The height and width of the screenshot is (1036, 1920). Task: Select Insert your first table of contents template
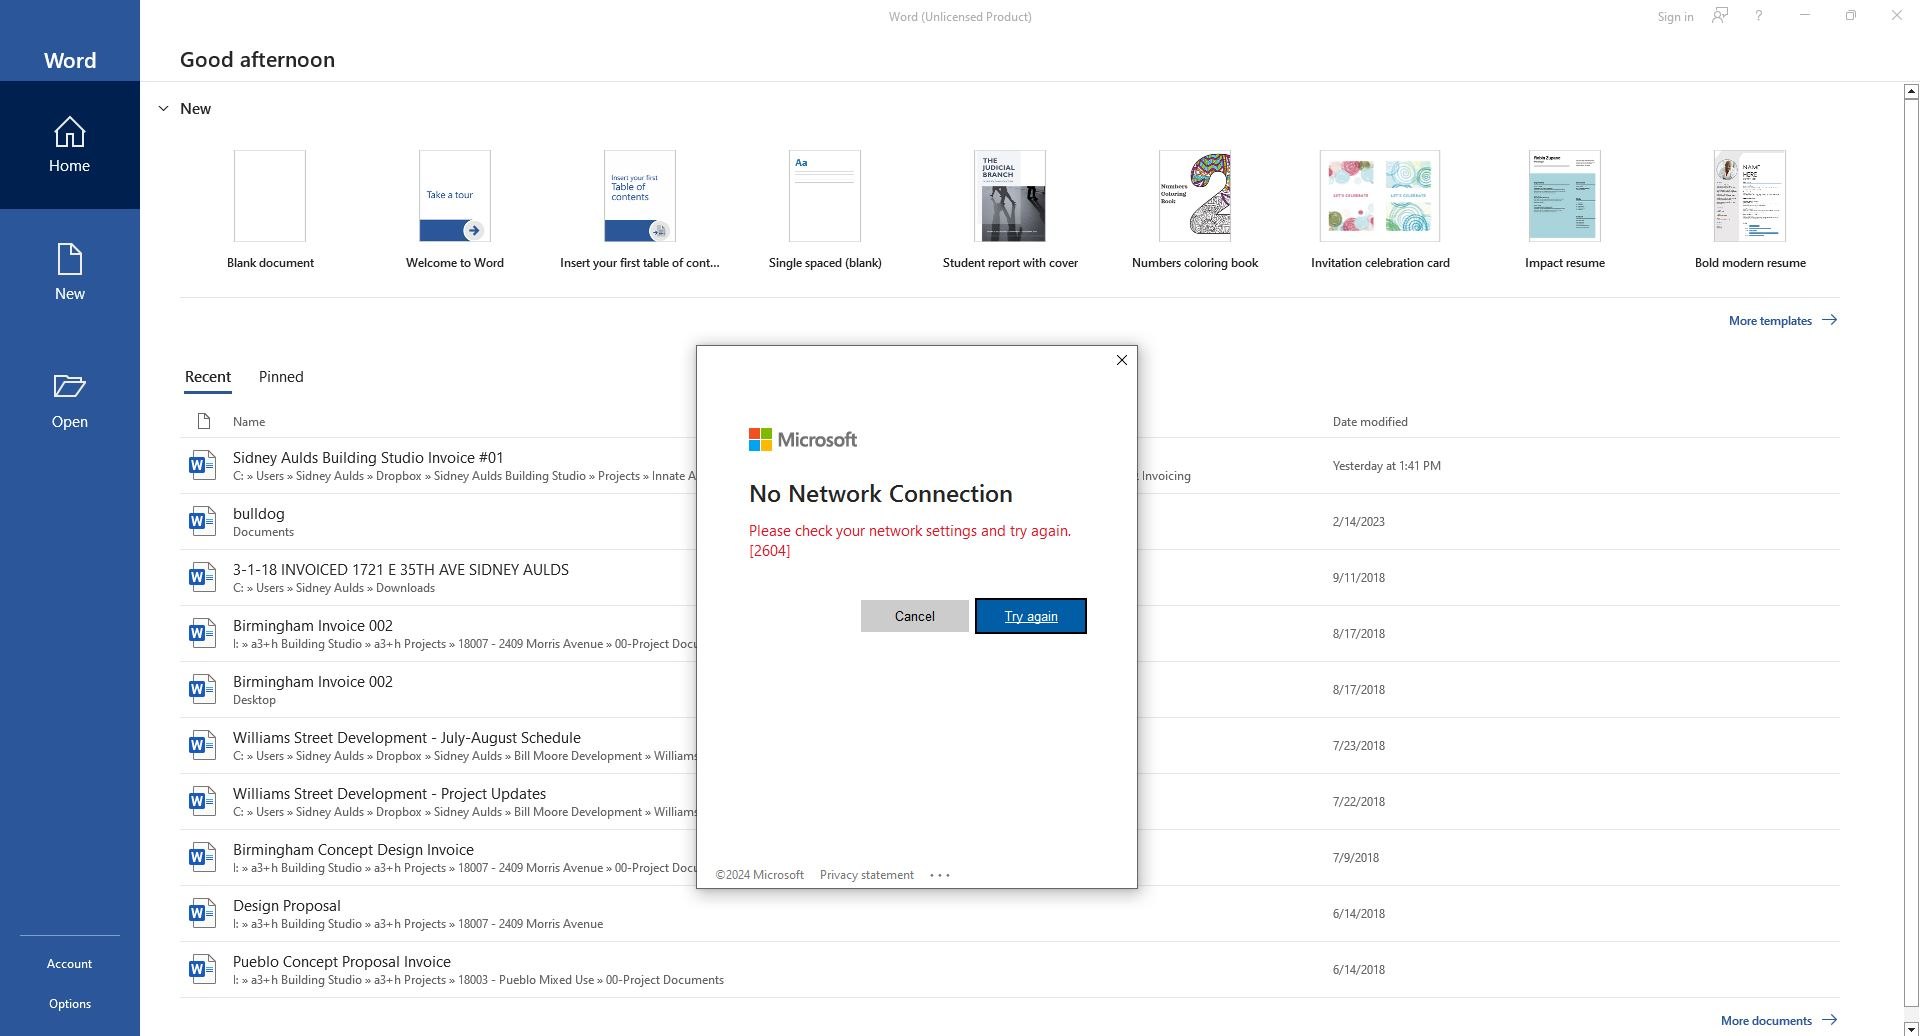tap(640, 210)
